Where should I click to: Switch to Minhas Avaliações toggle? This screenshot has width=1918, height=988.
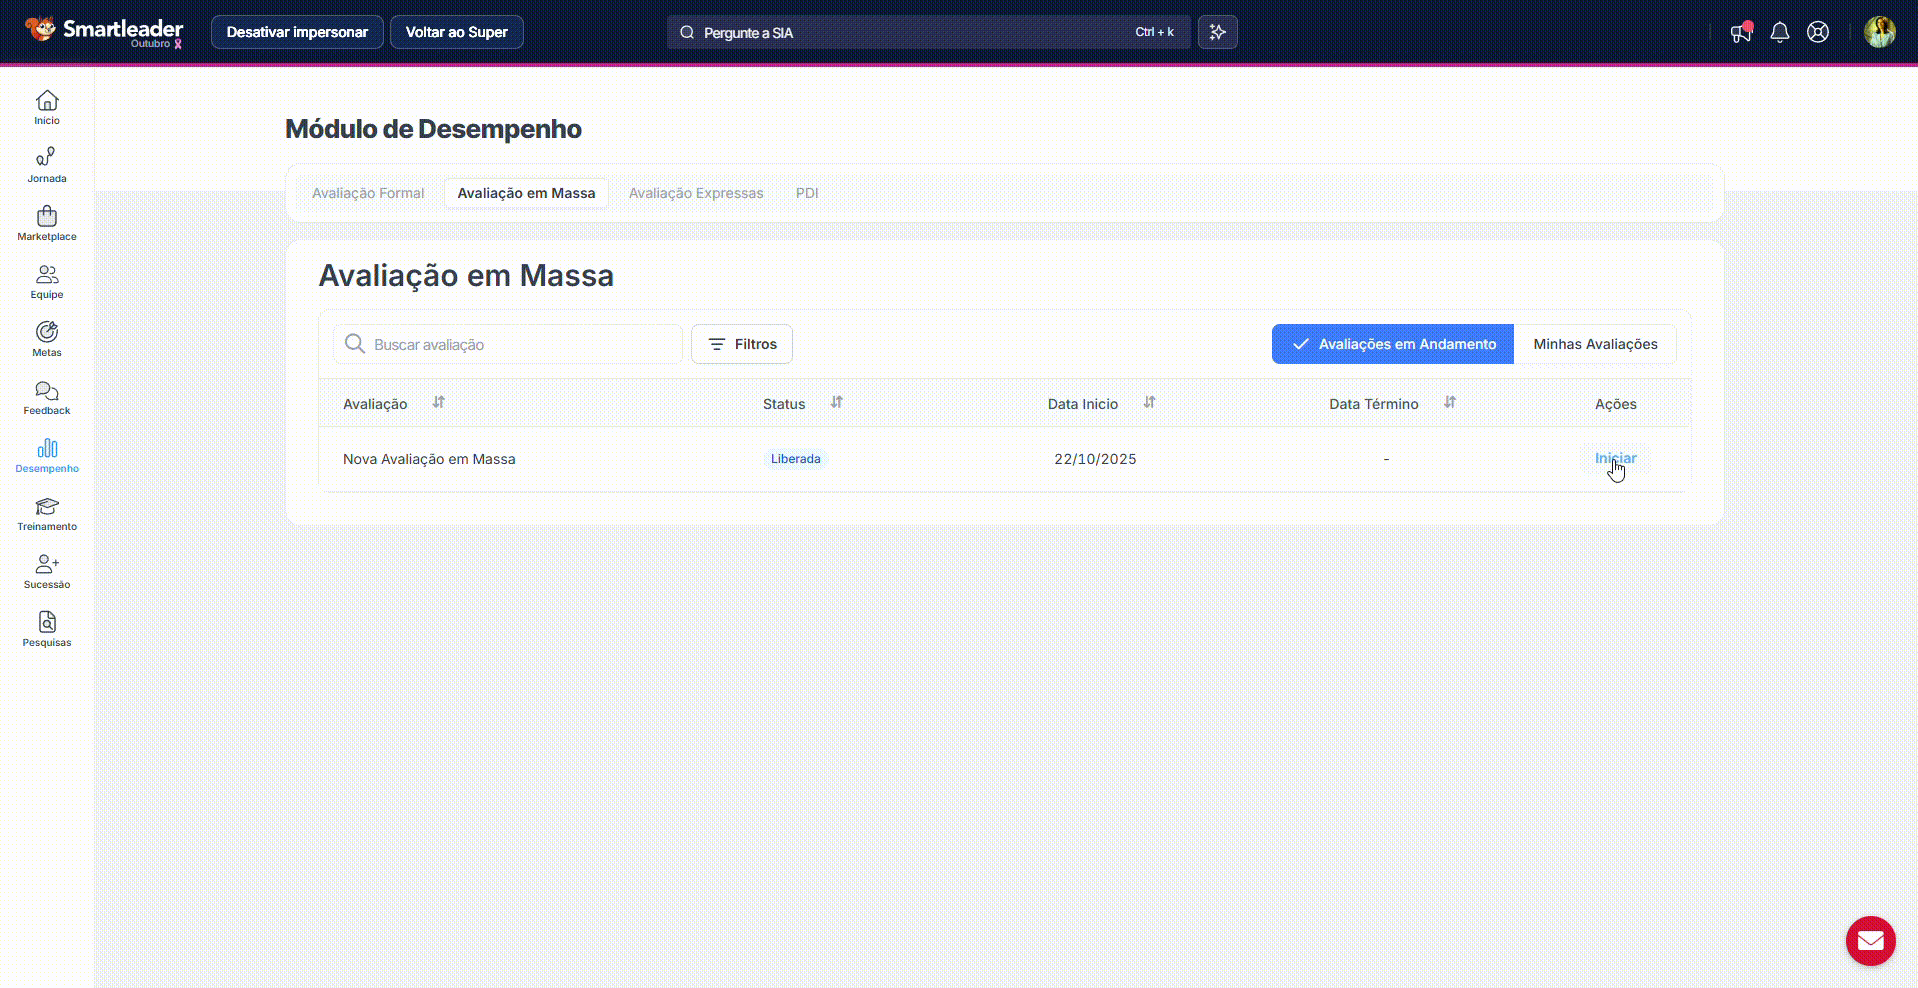[x=1595, y=344]
